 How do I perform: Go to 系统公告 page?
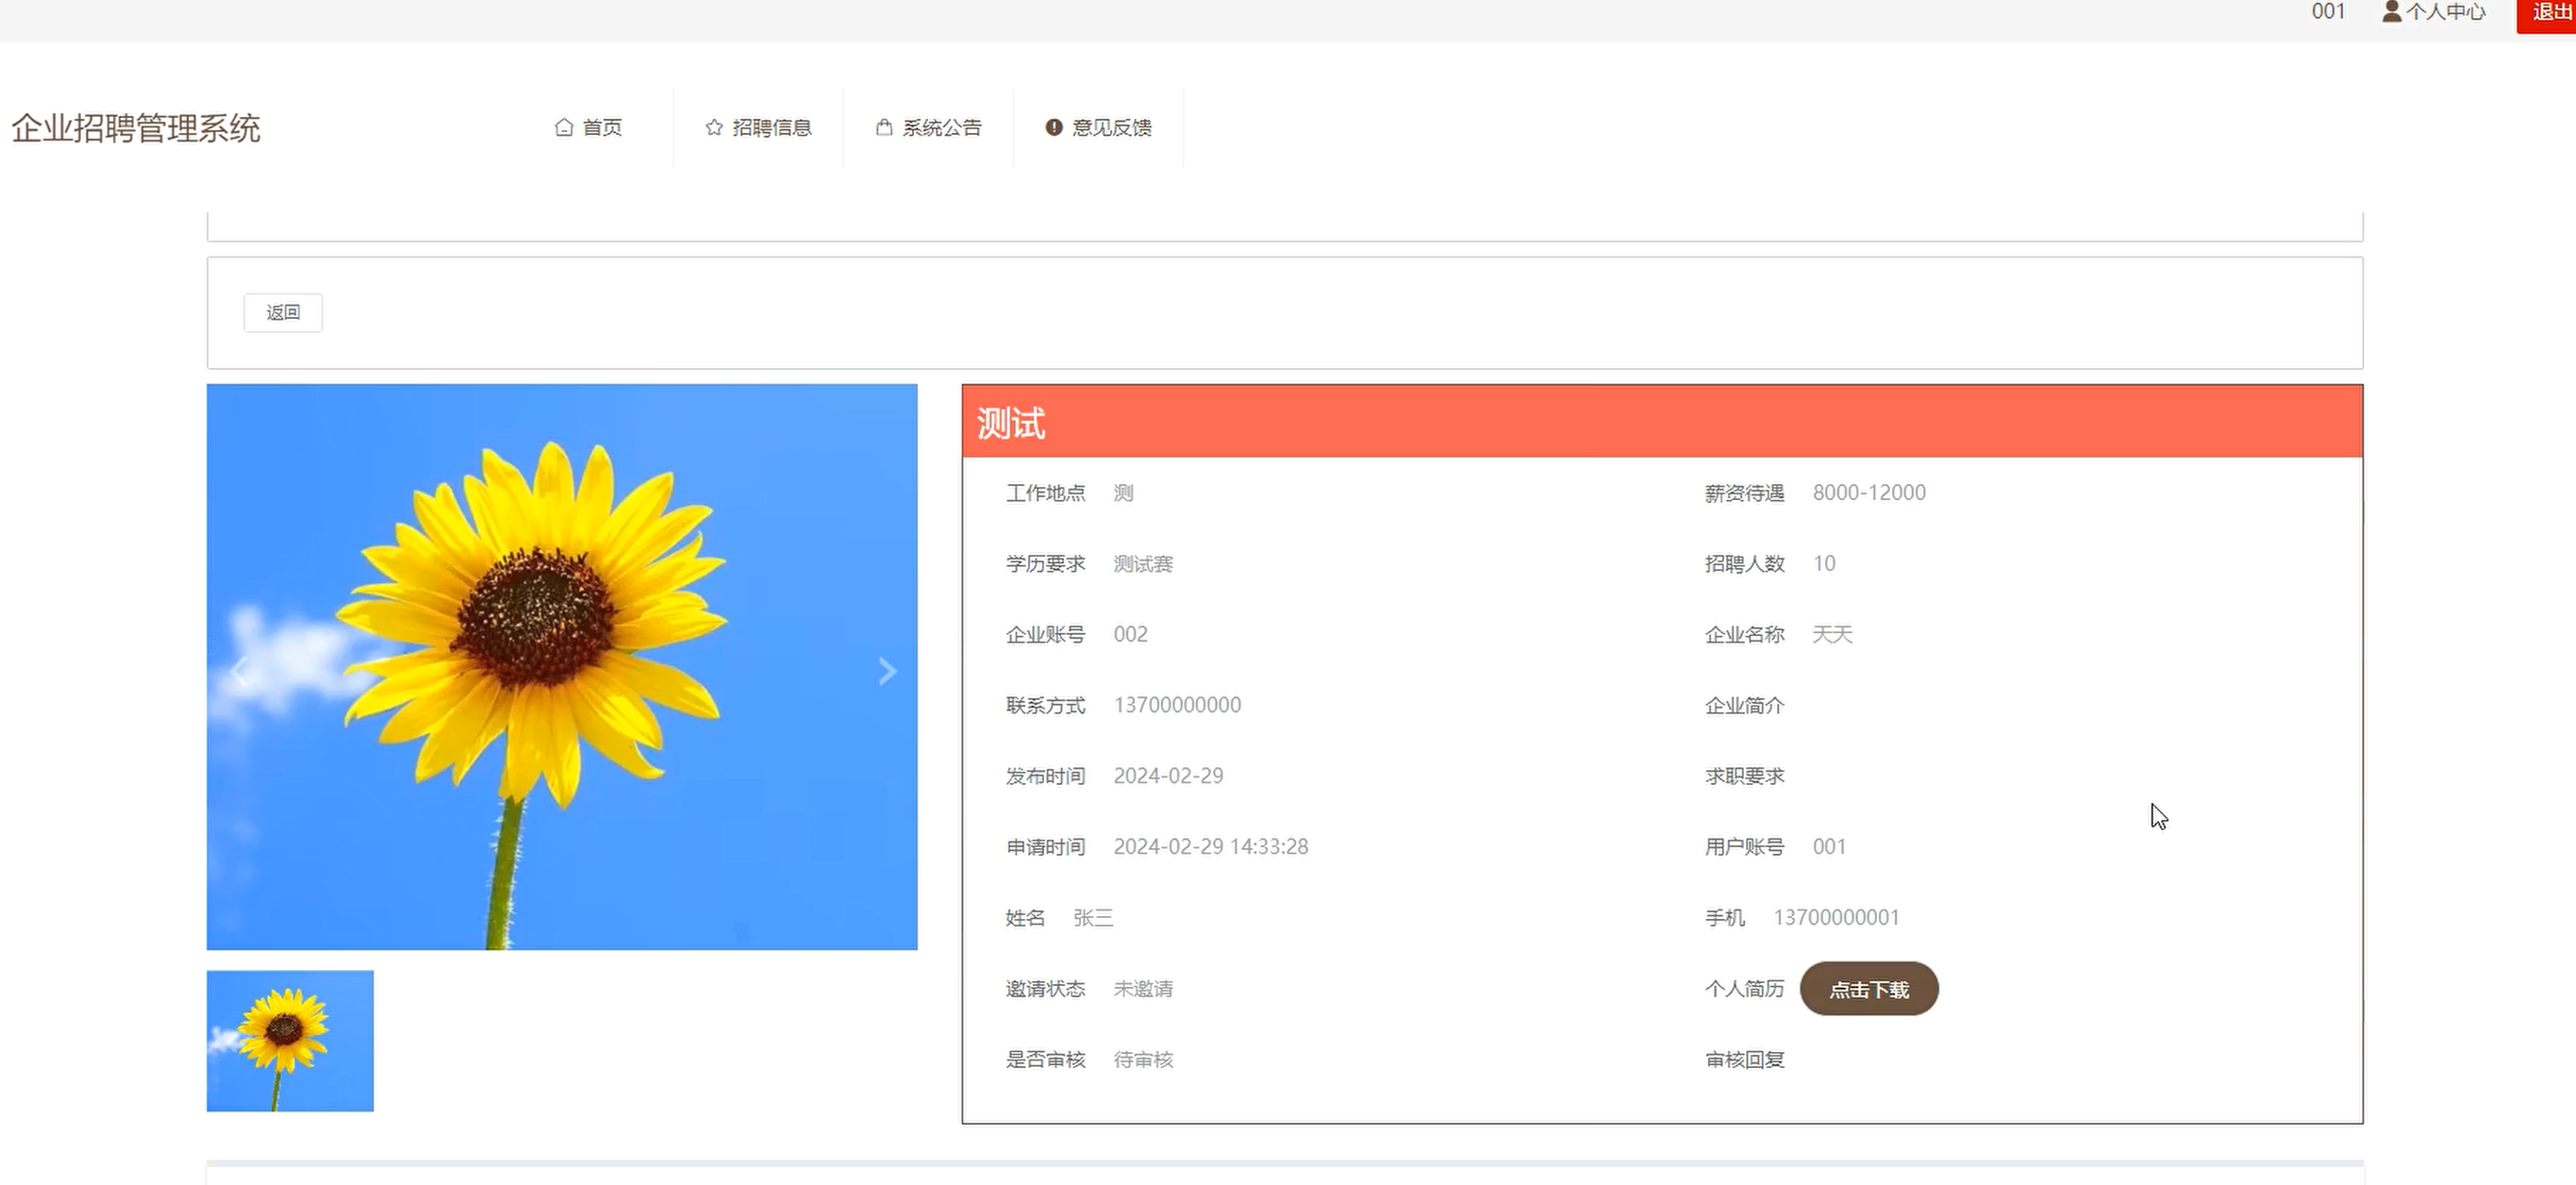tap(941, 127)
